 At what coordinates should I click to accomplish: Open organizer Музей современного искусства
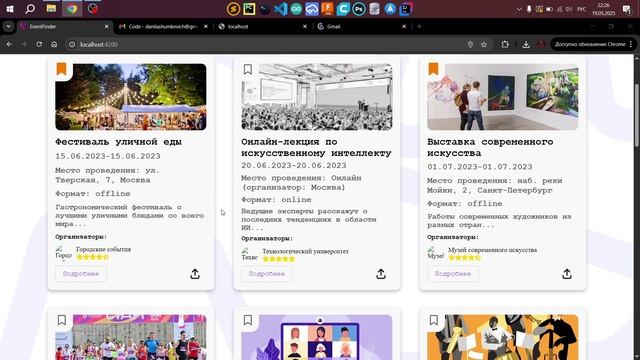click(x=492, y=250)
